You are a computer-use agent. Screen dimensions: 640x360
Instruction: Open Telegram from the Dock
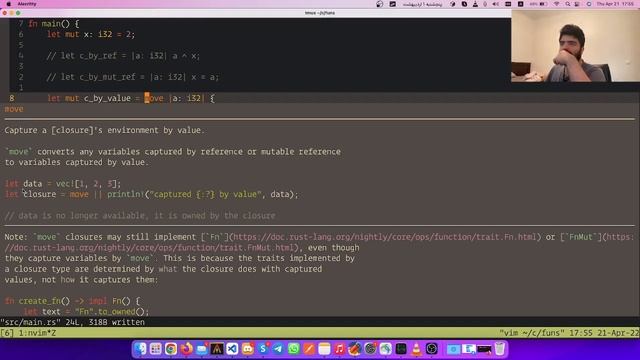[278, 349]
